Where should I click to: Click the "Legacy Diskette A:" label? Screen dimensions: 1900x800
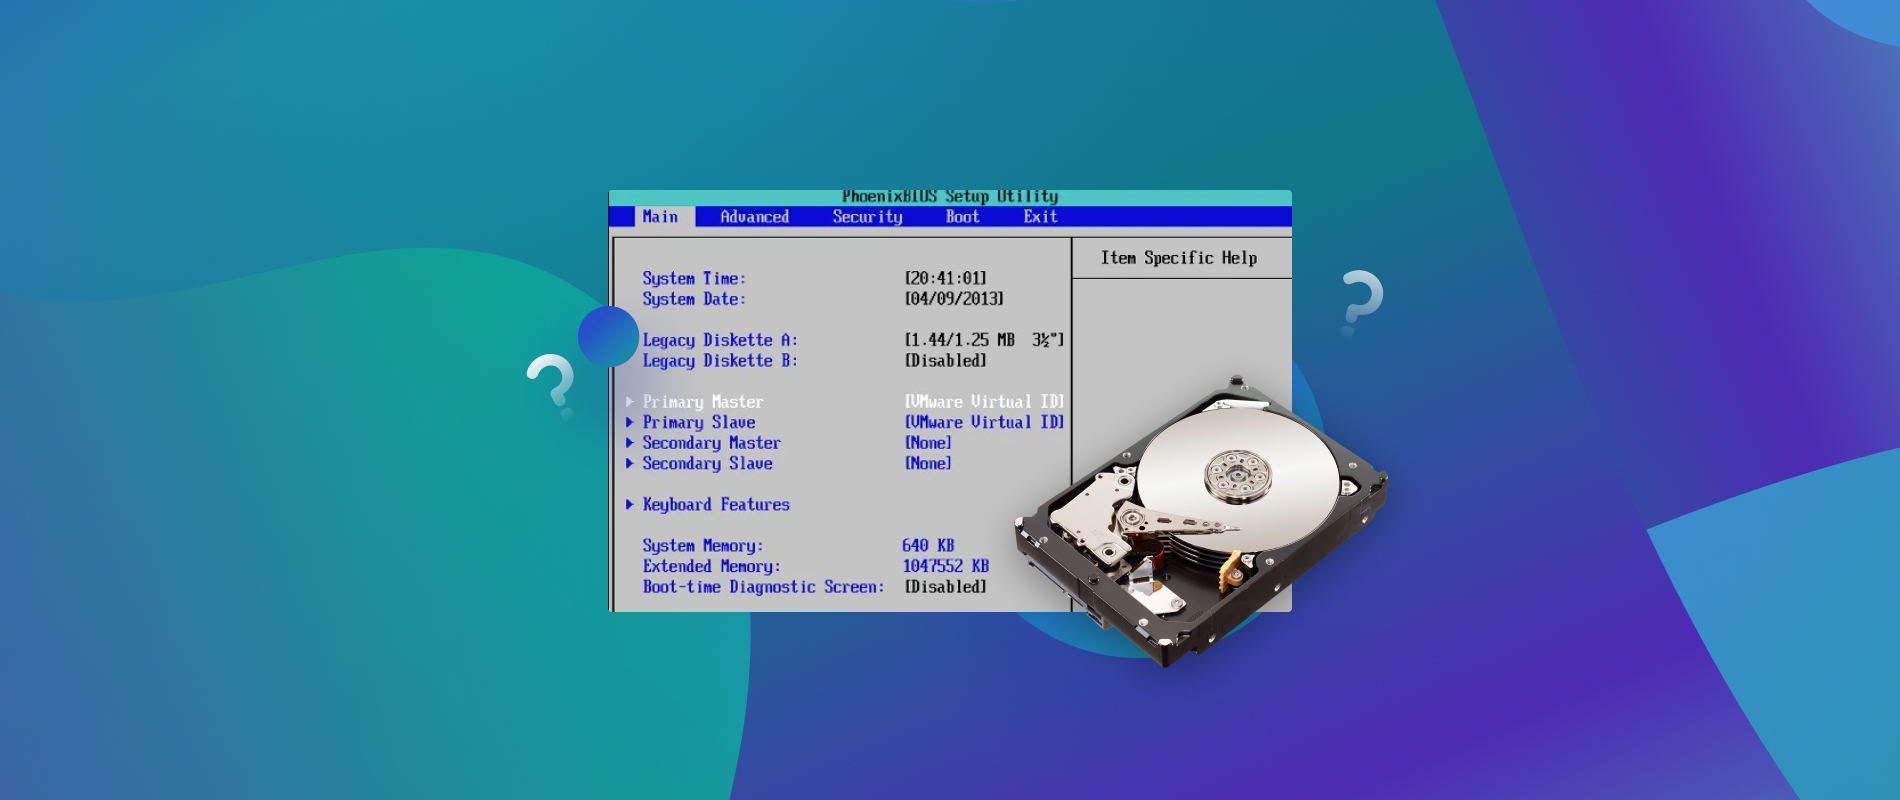click(720, 340)
